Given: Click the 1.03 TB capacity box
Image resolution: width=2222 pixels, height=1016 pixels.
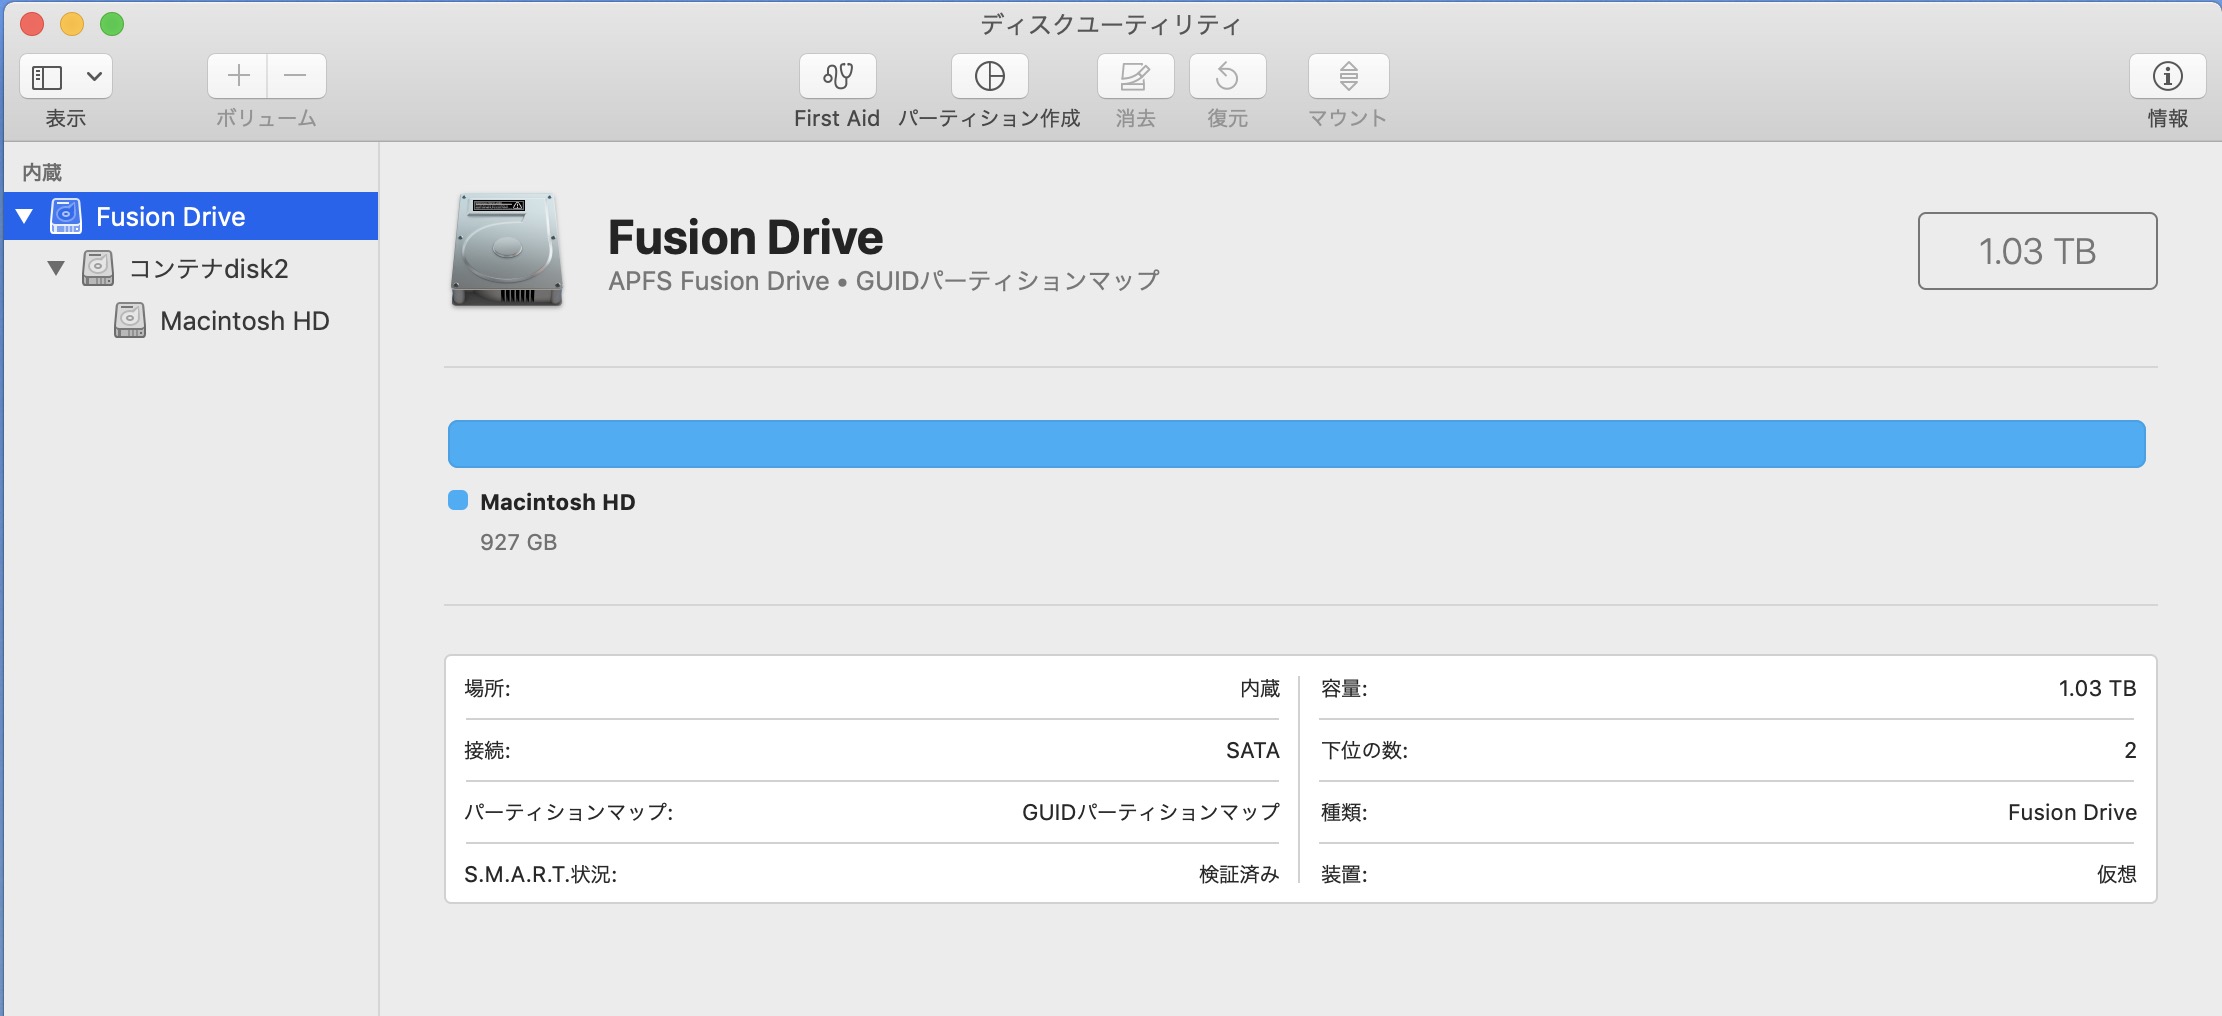Looking at the screenshot, I should coord(2037,251).
